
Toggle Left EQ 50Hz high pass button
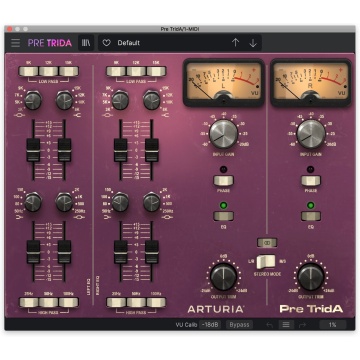point(49,302)
